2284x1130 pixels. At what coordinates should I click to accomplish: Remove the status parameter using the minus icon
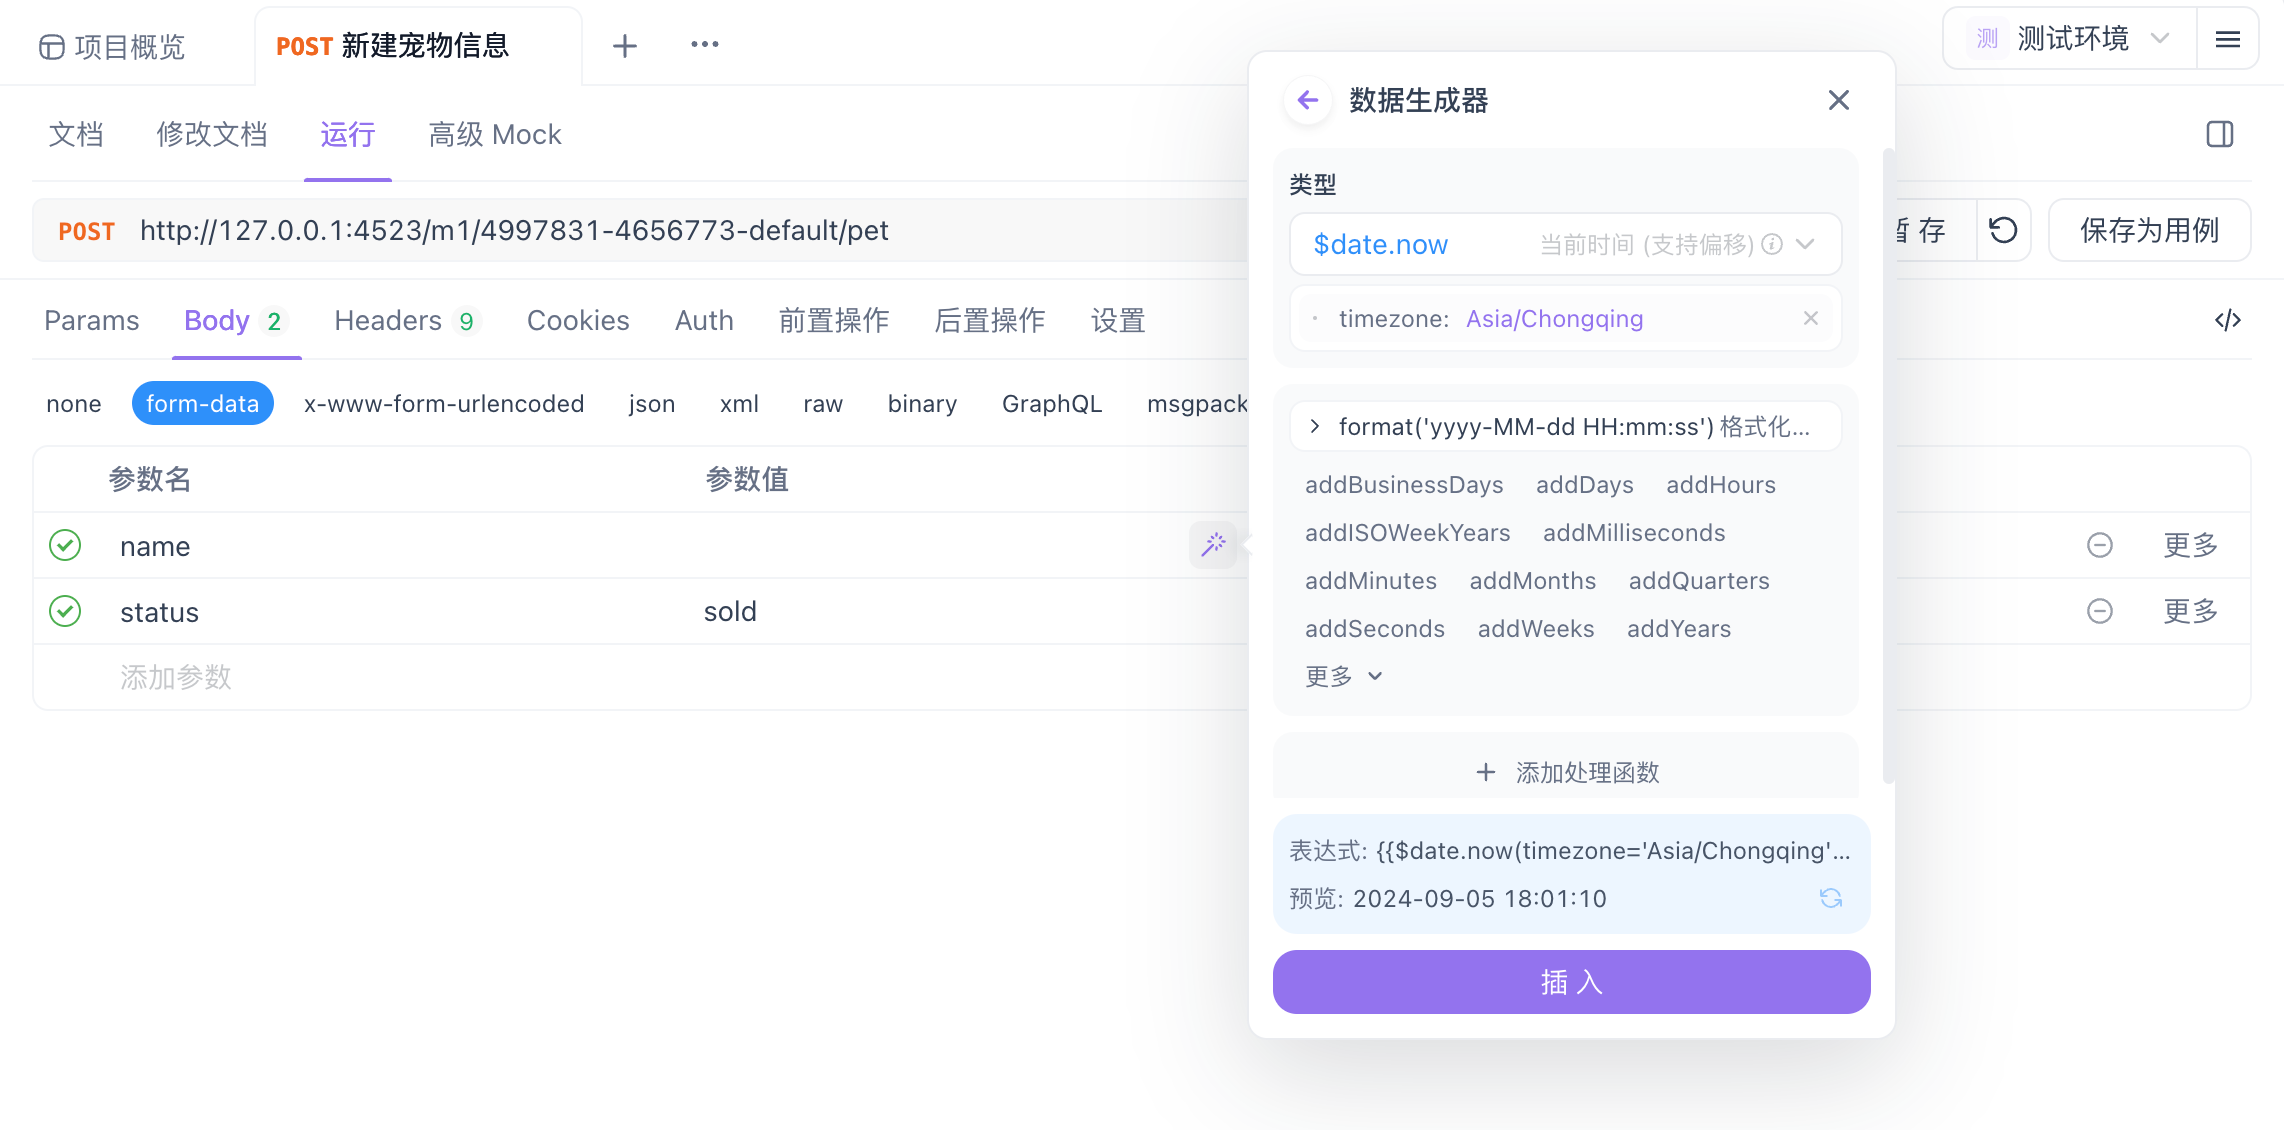coord(2100,611)
